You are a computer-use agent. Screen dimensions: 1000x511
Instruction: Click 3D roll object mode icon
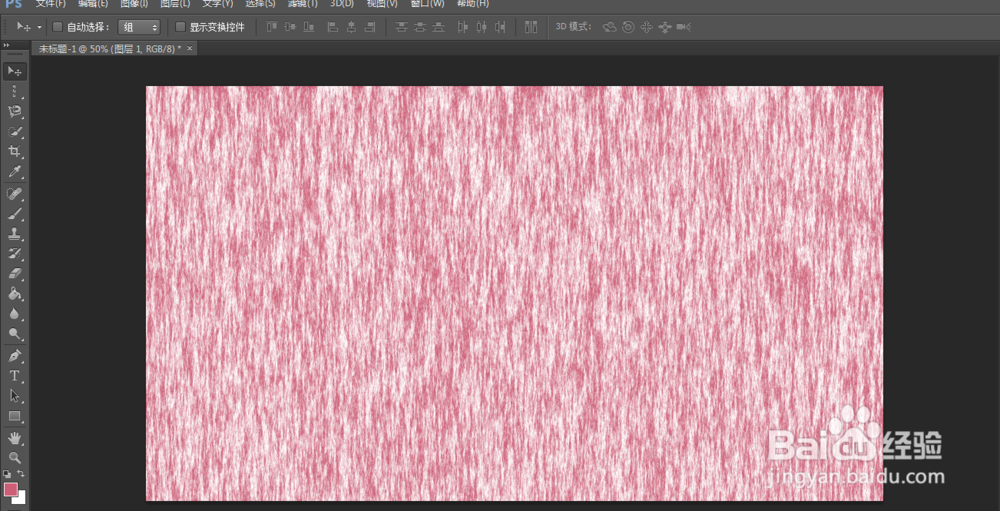pos(628,27)
